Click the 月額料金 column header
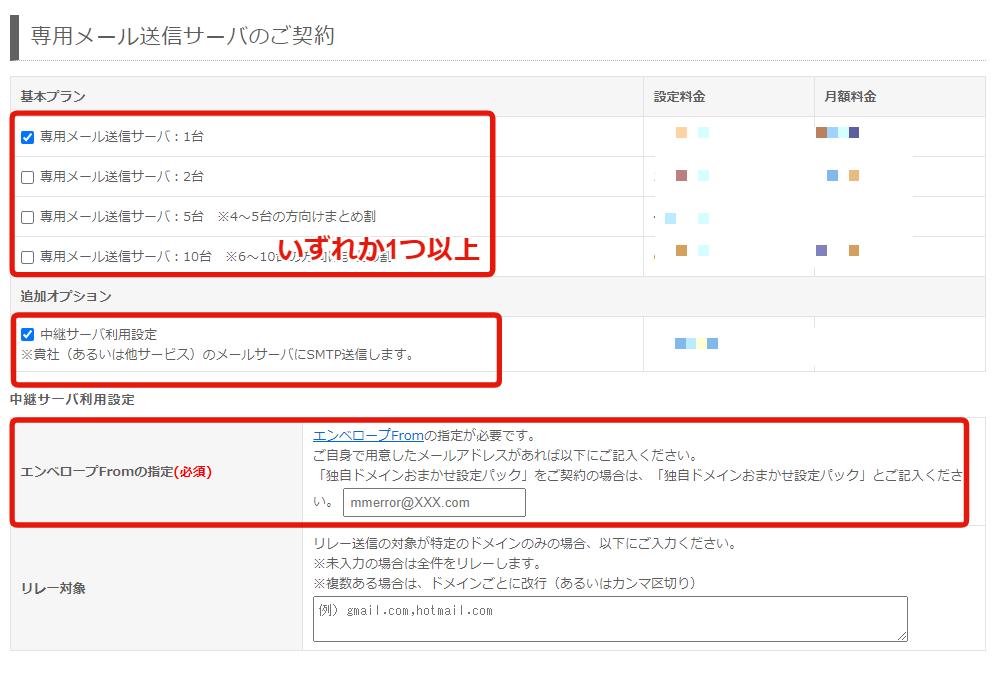Image resolution: width=996 pixels, height=673 pixels. (x=850, y=97)
